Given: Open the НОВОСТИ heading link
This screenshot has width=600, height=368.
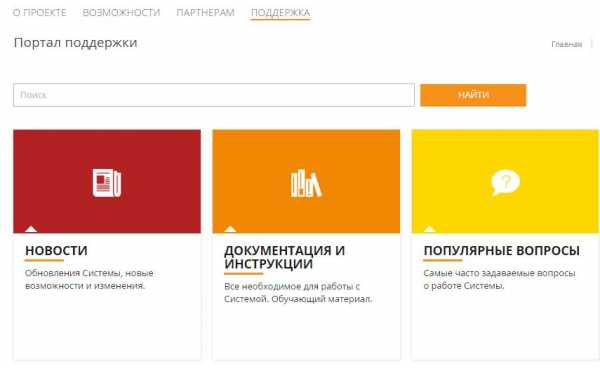Looking at the screenshot, I should [x=56, y=251].
